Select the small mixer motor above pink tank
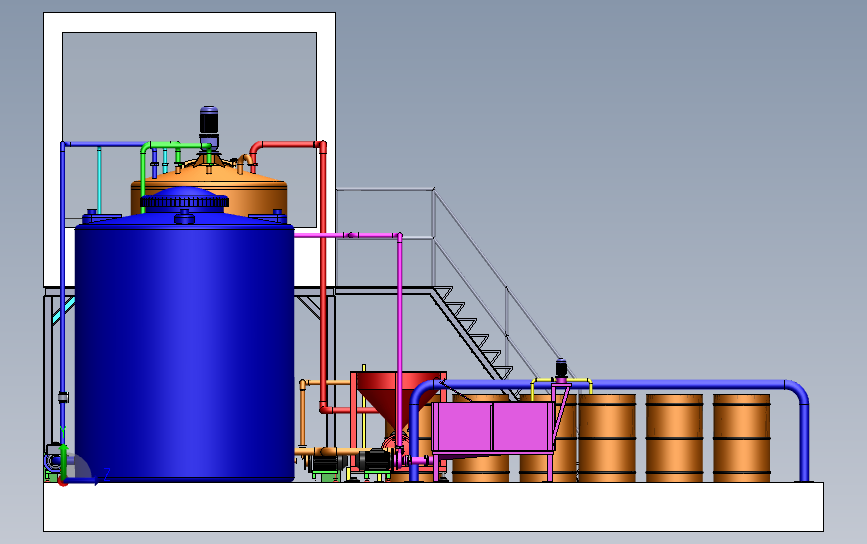 pyautogui.click(x=561, y=369)
